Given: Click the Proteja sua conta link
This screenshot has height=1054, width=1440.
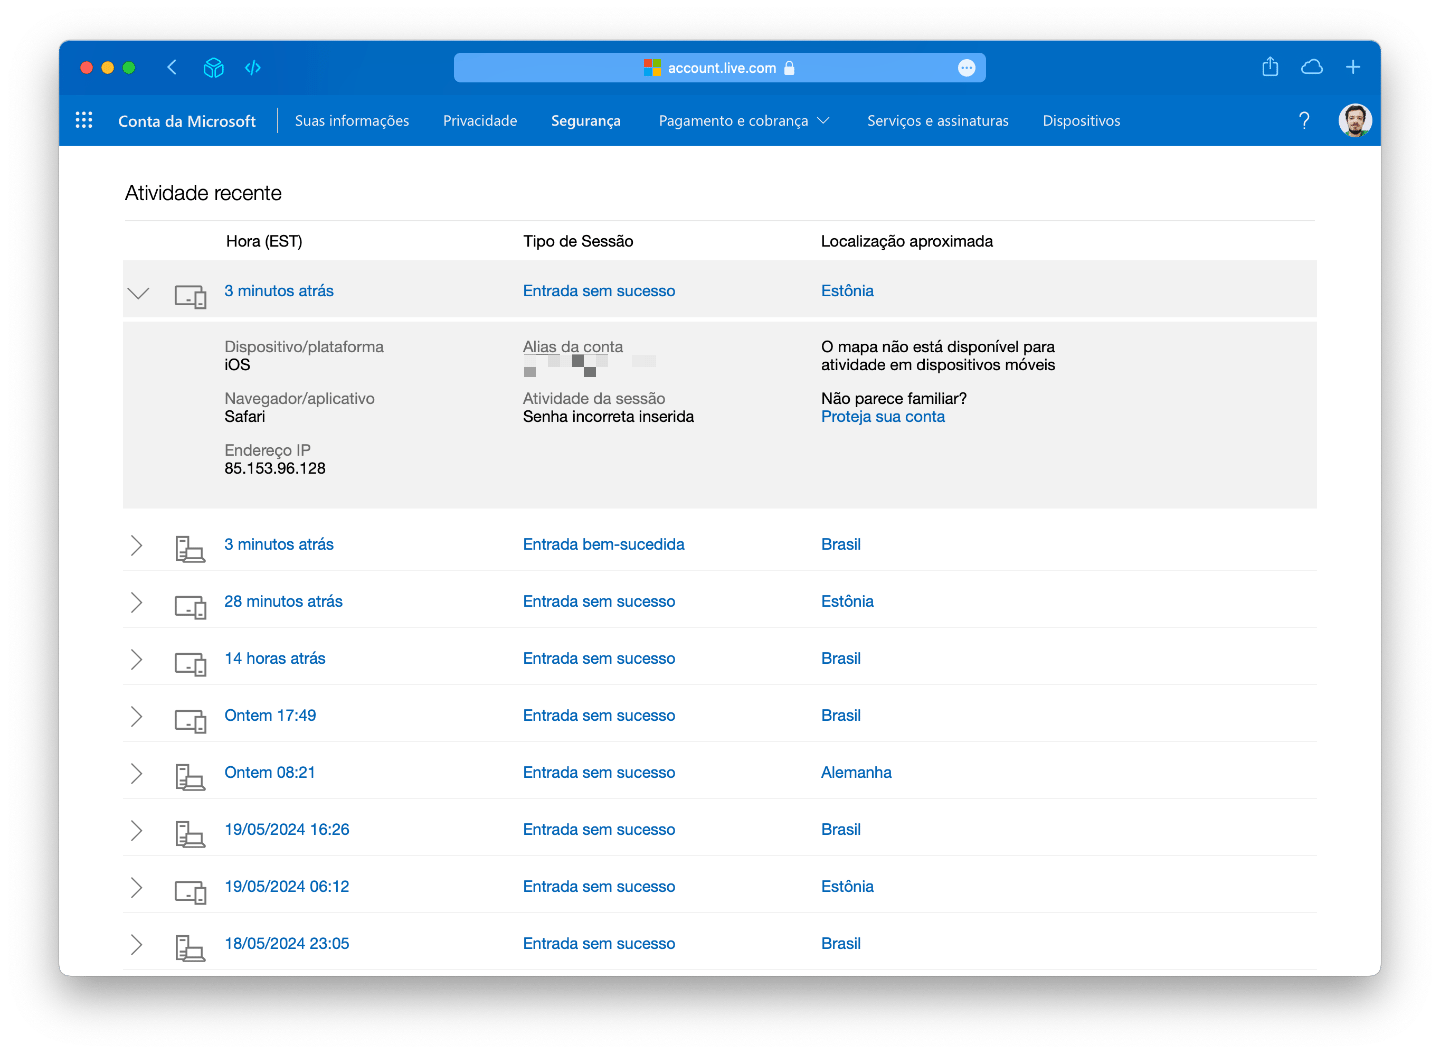Looking at the screenshot, I should coord(882,417).
